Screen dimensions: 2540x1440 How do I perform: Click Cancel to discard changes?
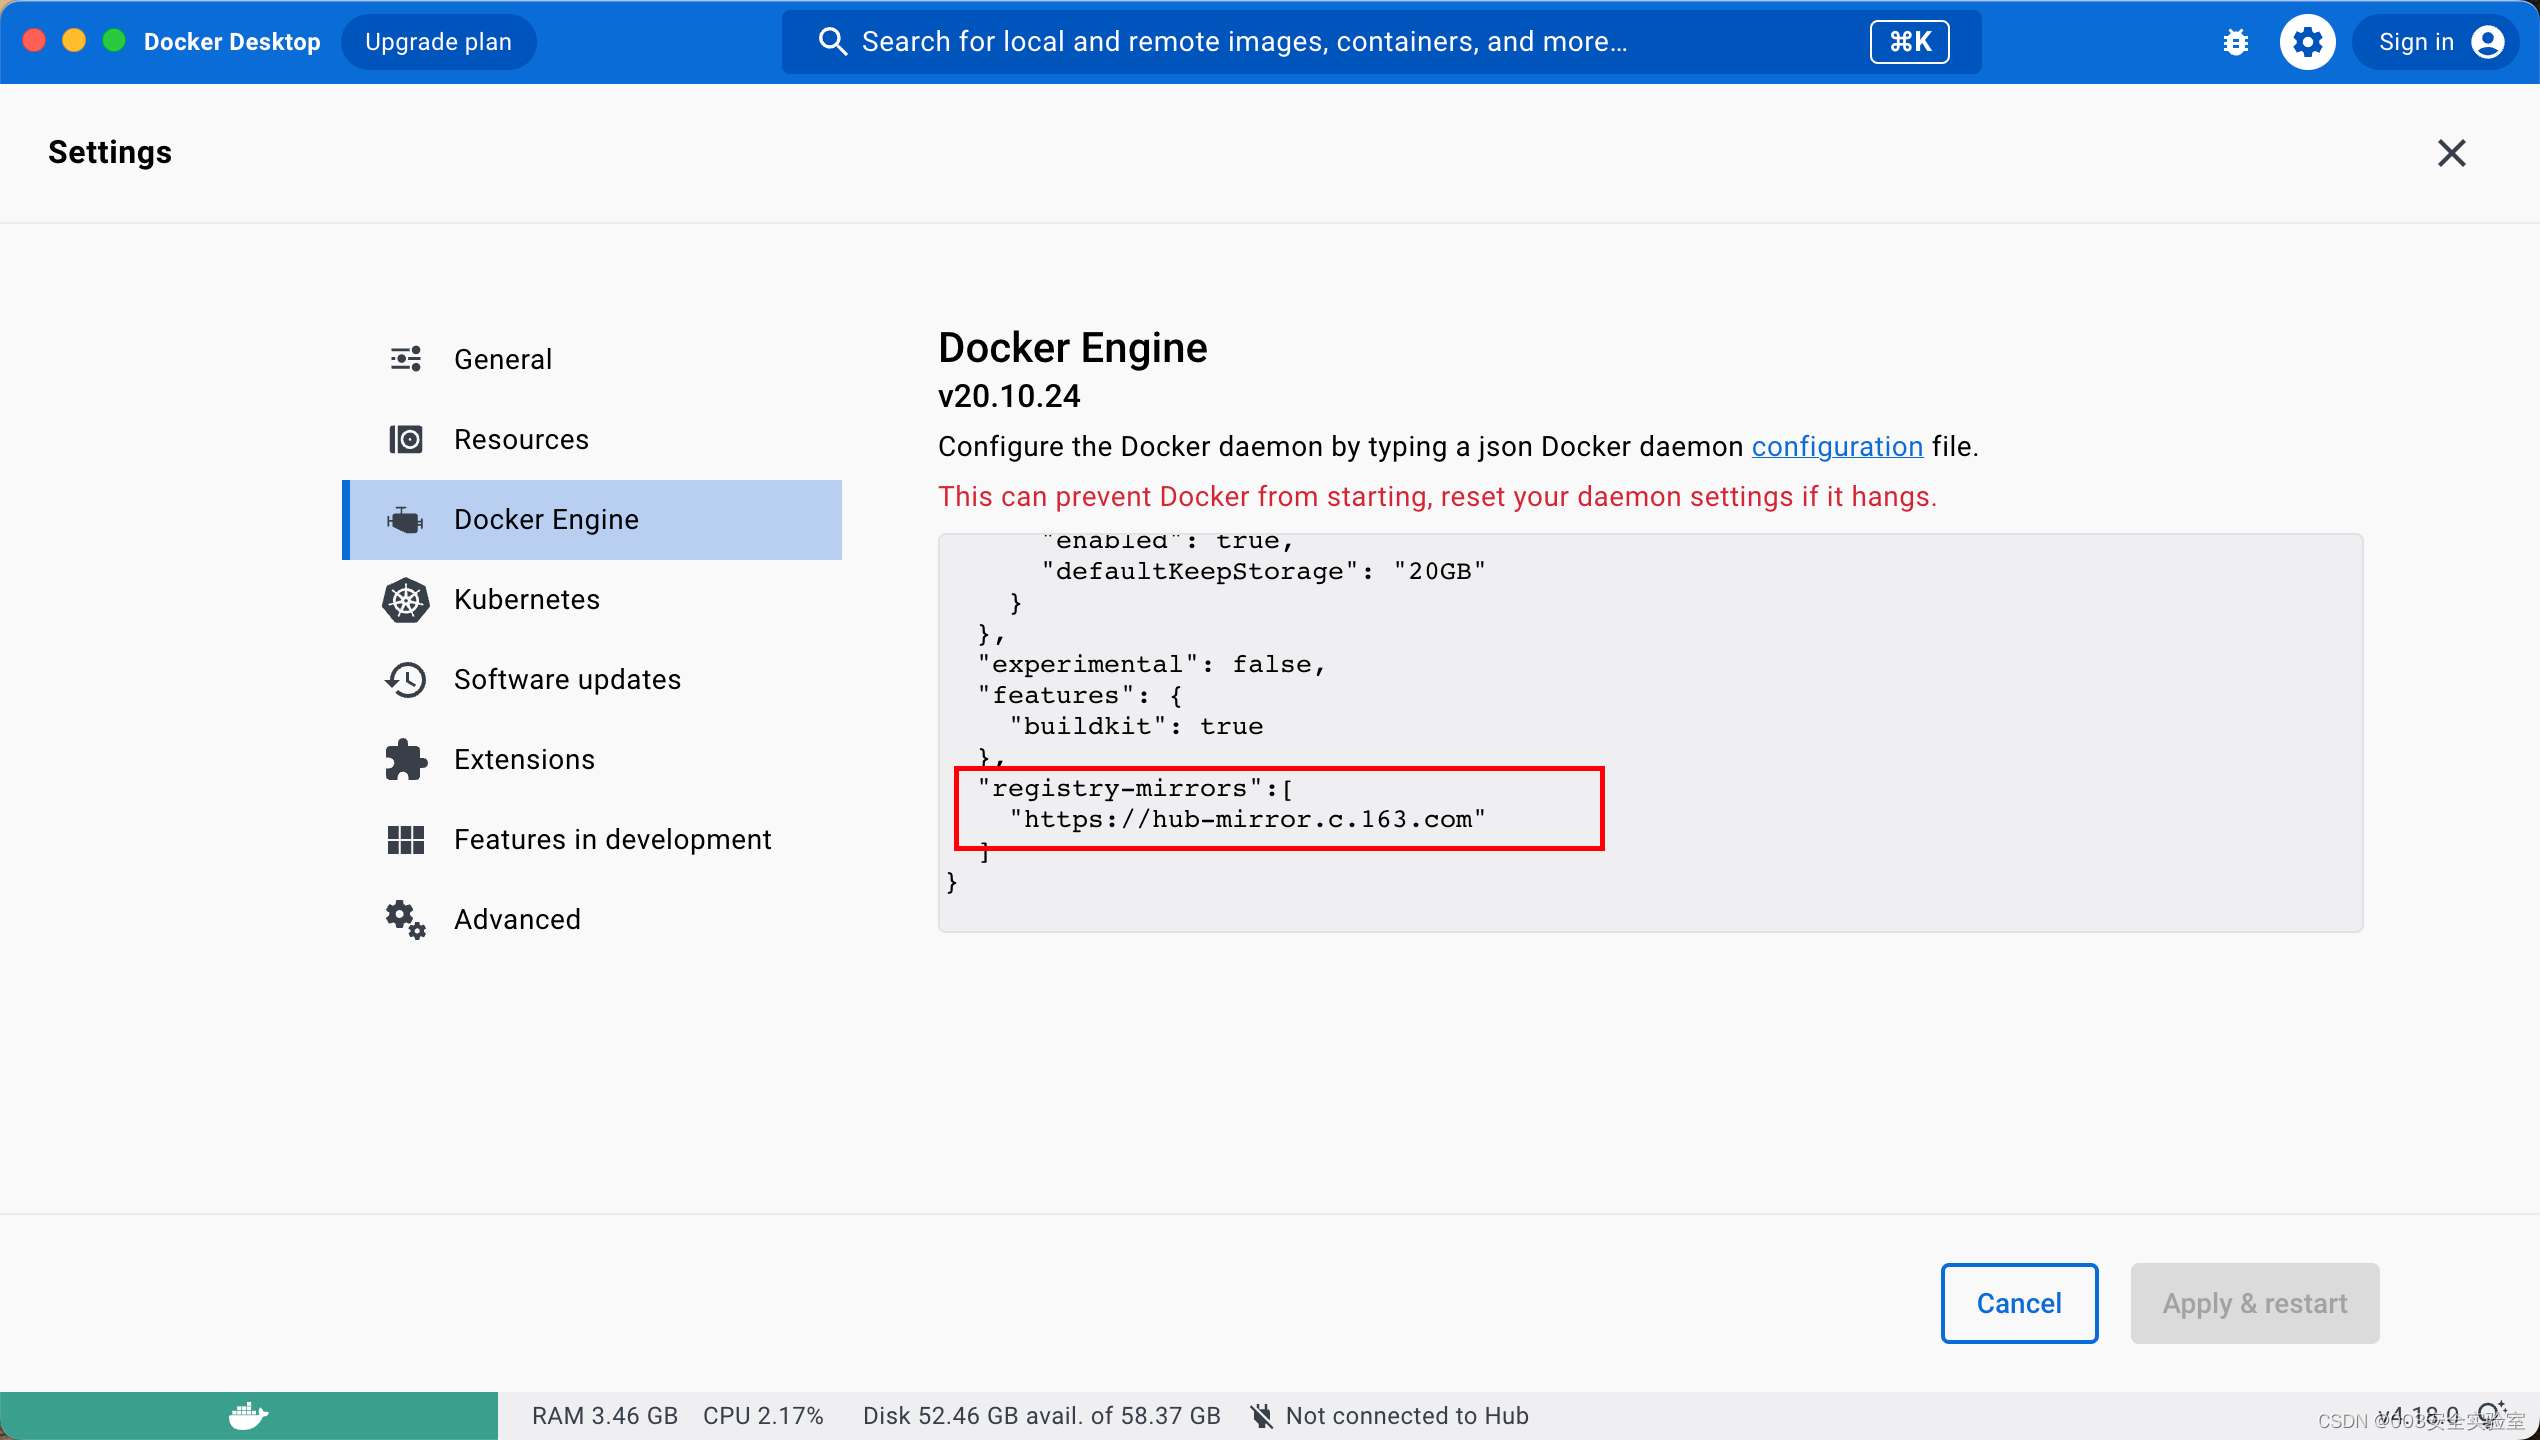[2020, 1302]
